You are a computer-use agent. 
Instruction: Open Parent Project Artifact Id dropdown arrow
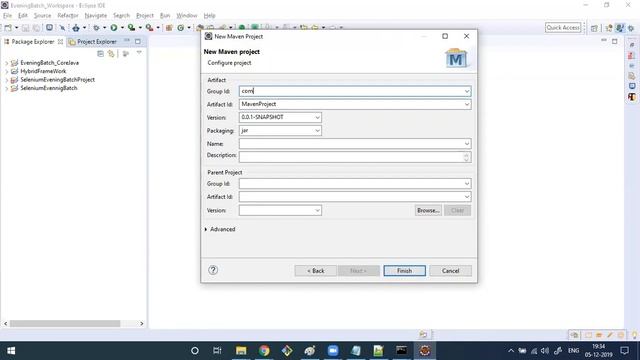coord(467,197)
